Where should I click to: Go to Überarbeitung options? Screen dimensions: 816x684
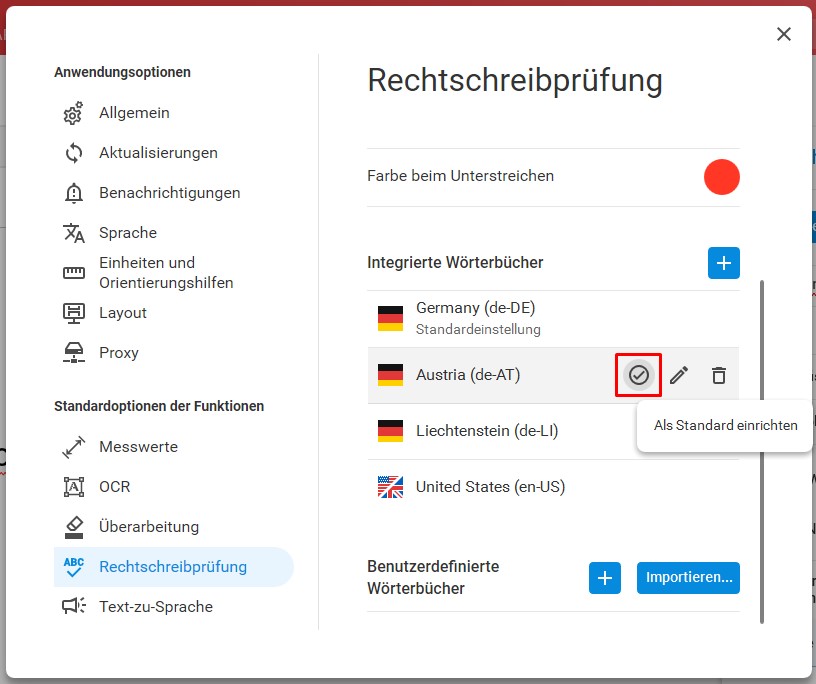point(174,527)
